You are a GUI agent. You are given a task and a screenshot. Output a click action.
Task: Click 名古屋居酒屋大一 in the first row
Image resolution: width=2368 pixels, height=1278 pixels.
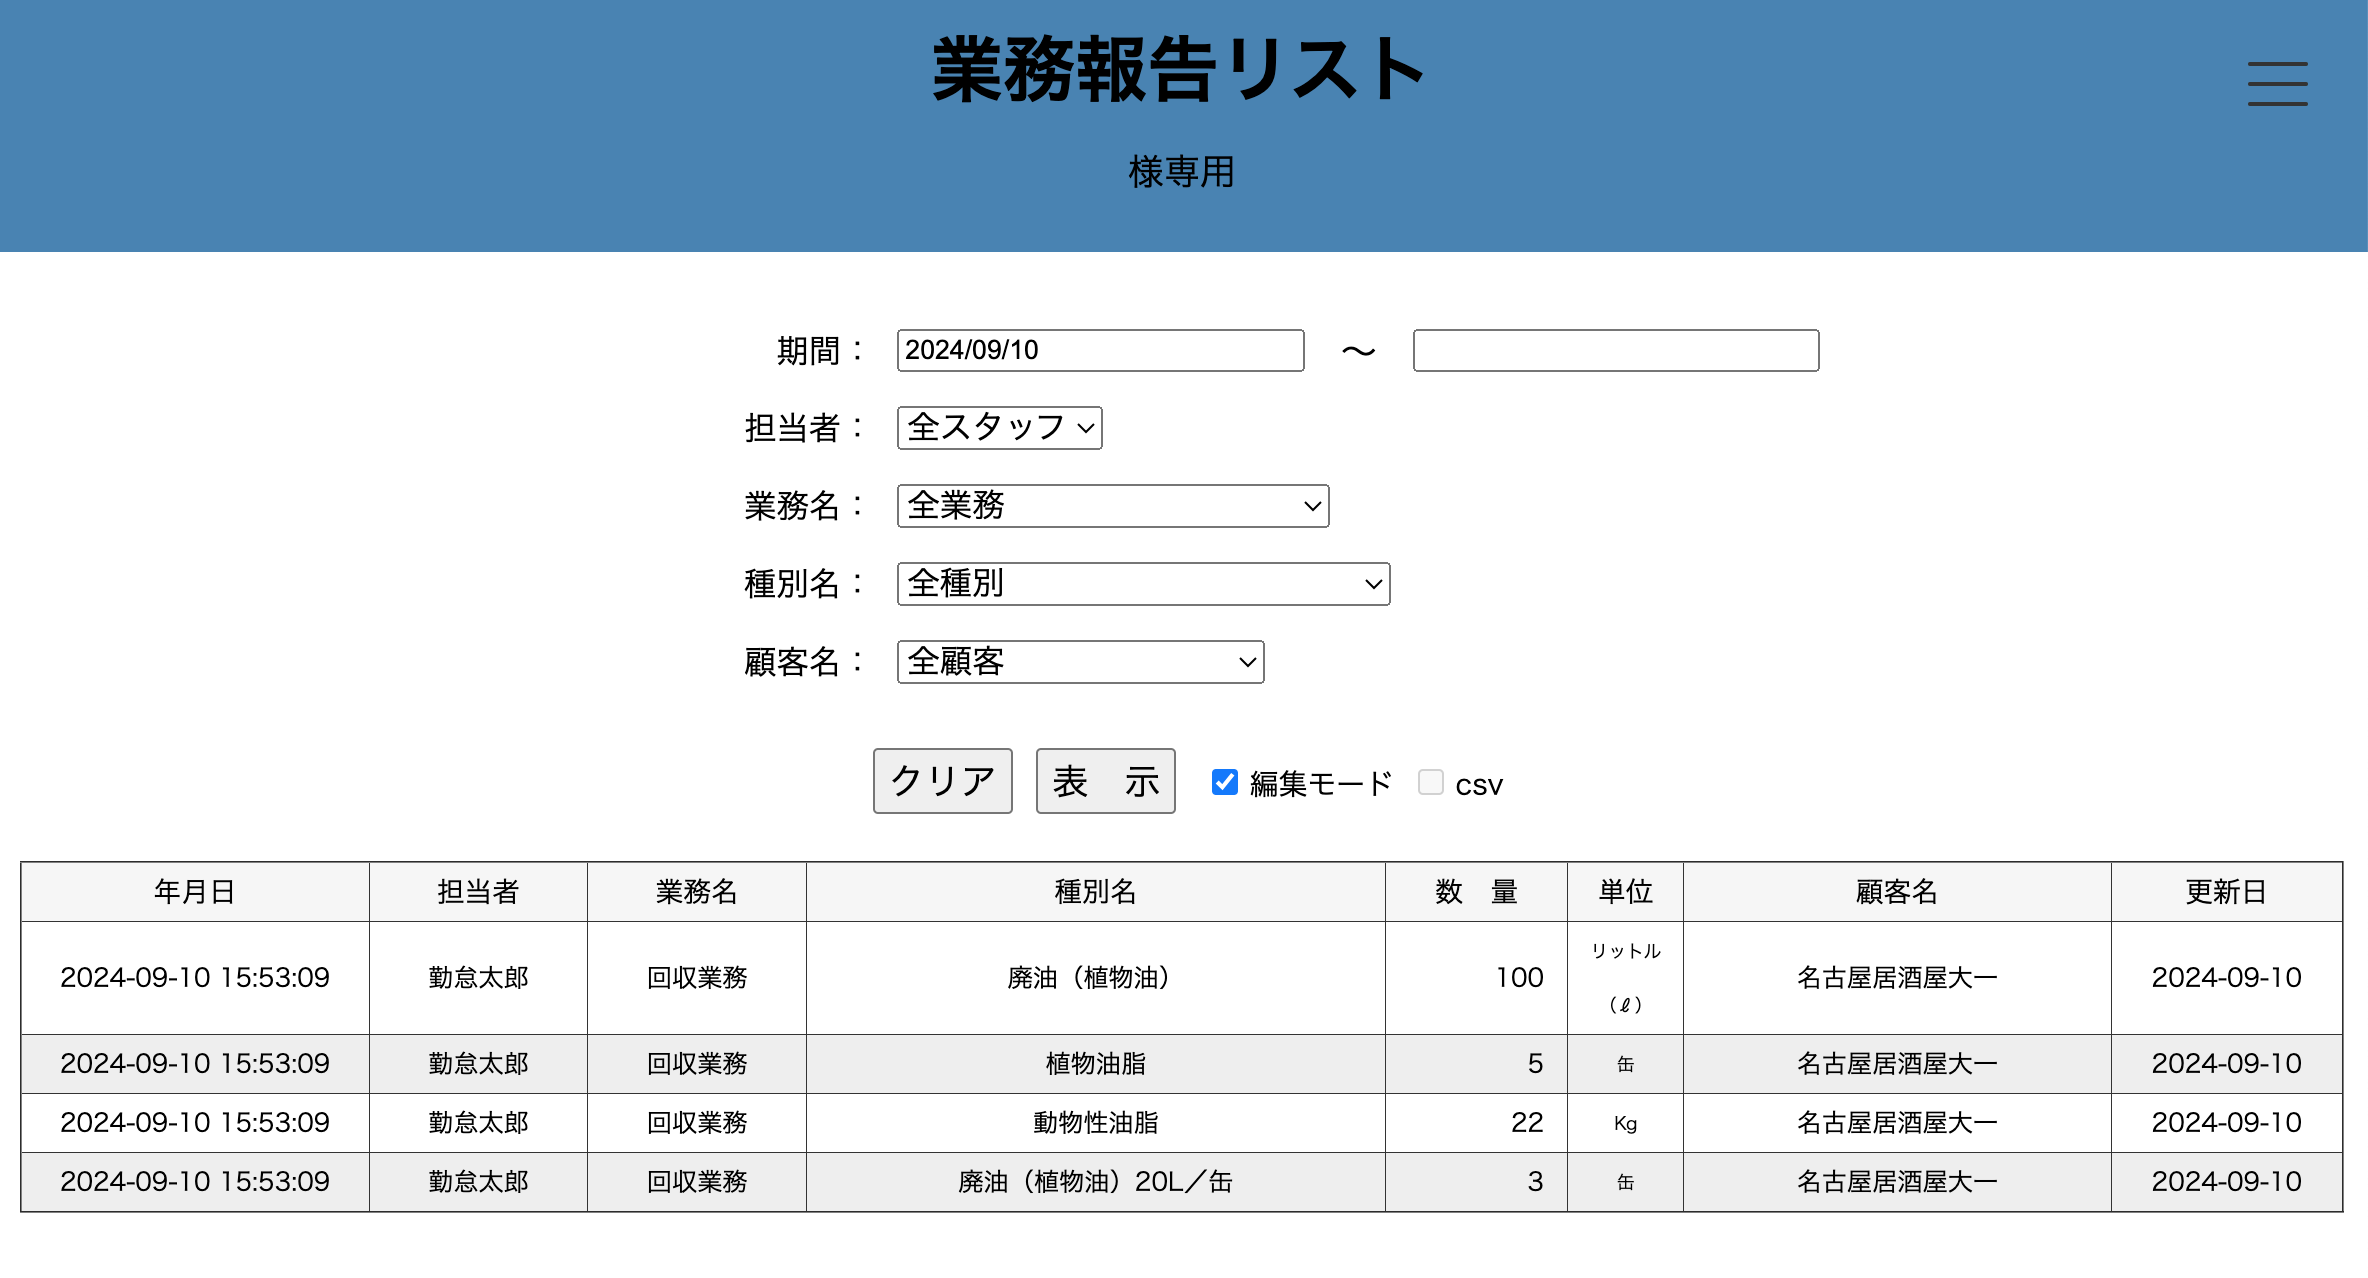(x=1897, y=977)
